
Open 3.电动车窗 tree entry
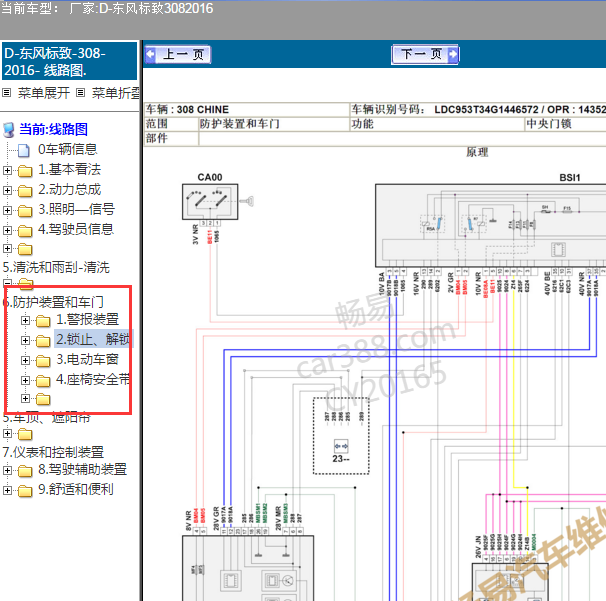pyautogui.click(x=87, y=359)
